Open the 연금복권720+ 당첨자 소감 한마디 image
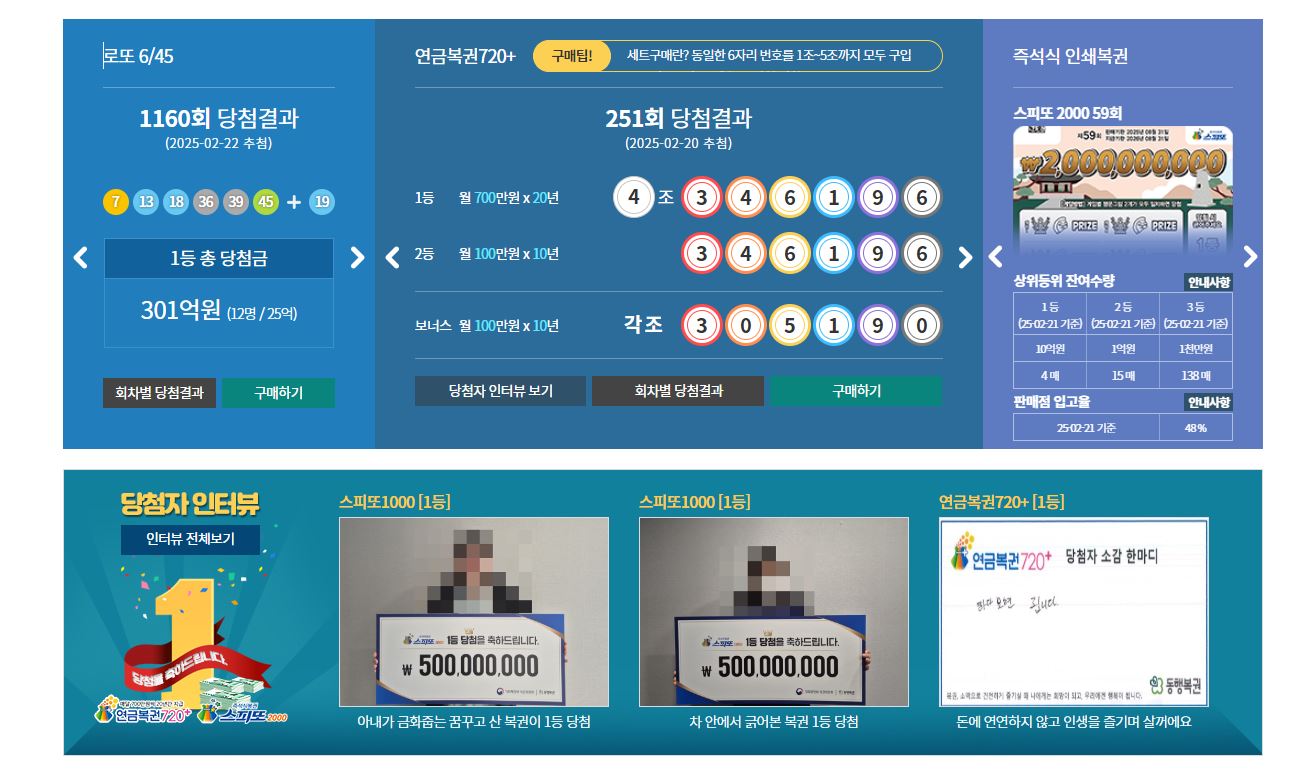1291x773 pixels. [1074, 612]
